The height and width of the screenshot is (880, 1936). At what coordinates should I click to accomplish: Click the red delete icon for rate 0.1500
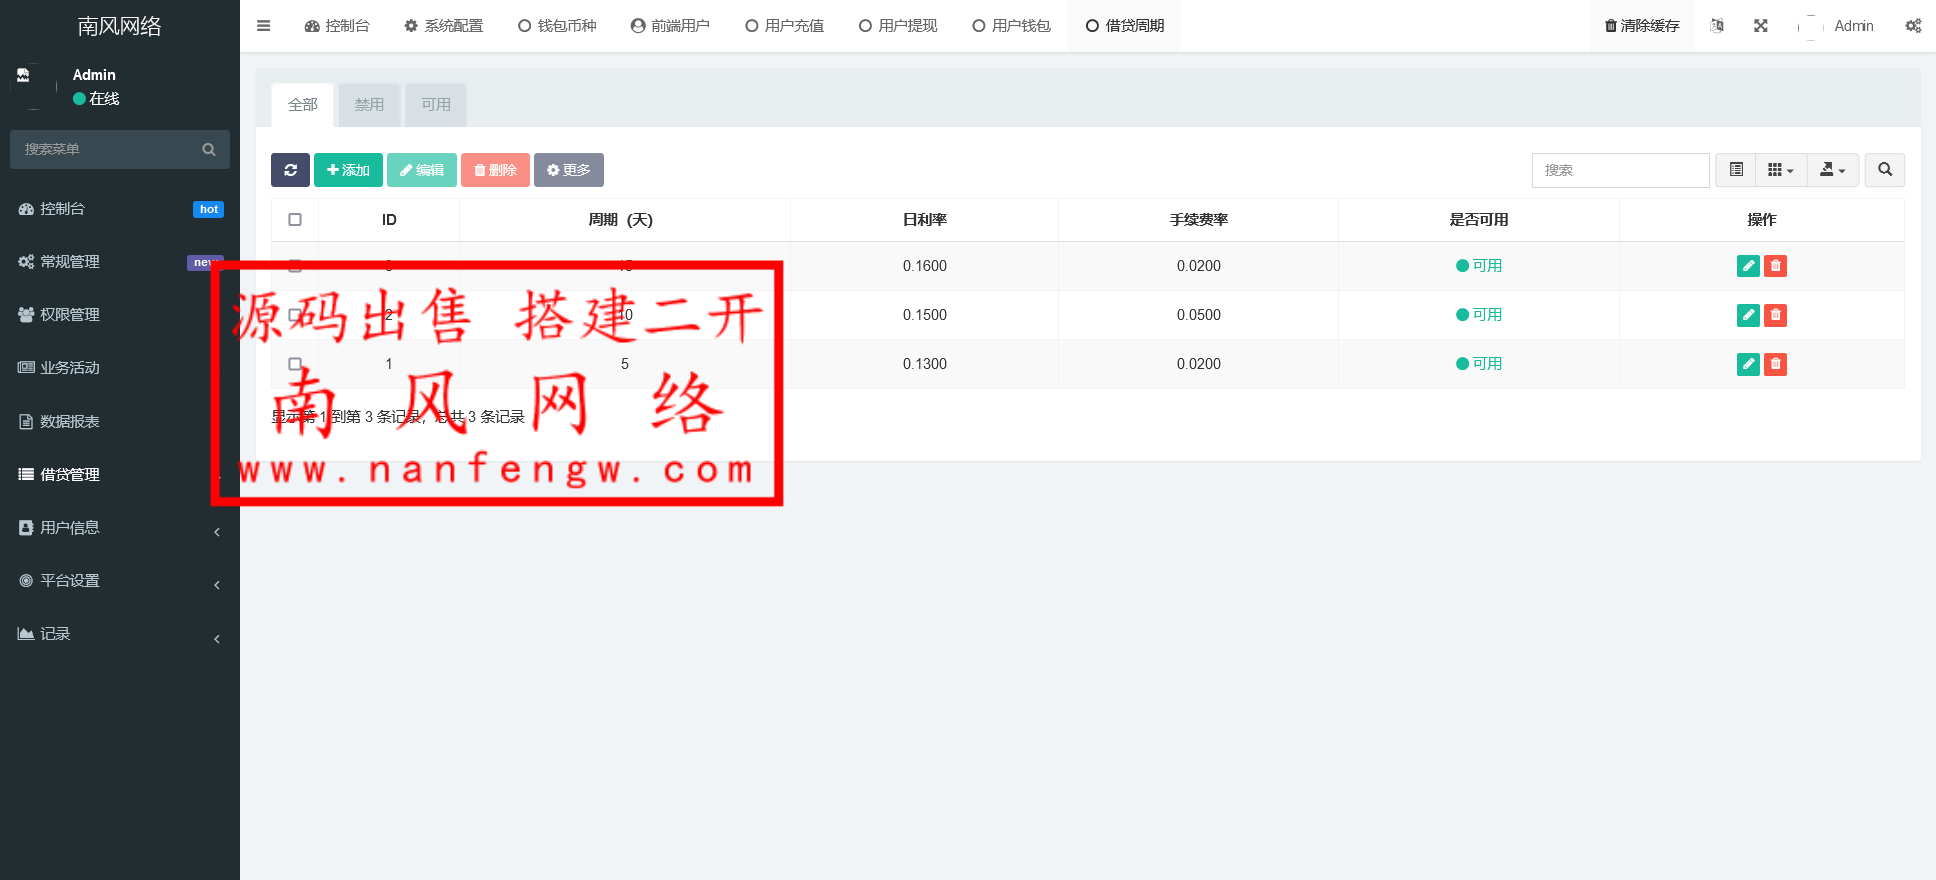[1776, 315]
